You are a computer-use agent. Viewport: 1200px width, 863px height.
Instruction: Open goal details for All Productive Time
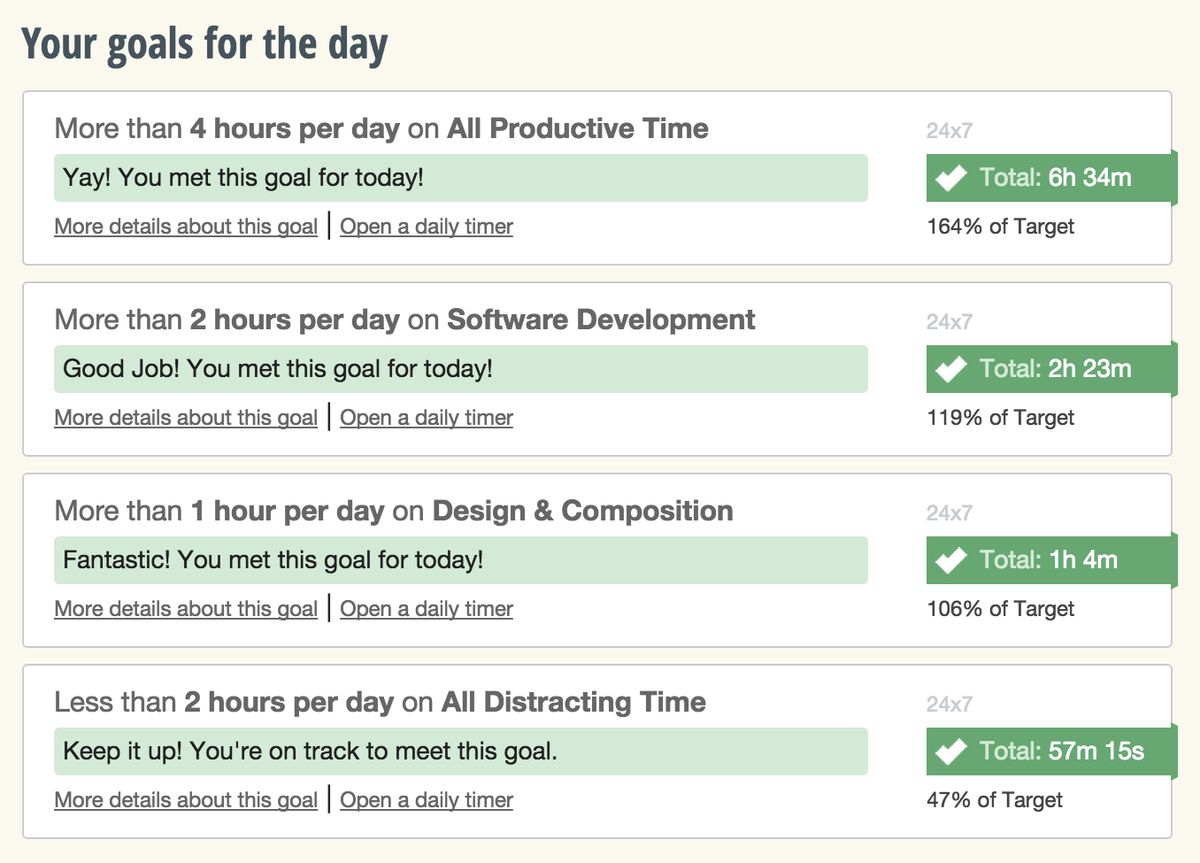[x=186, y=227]
